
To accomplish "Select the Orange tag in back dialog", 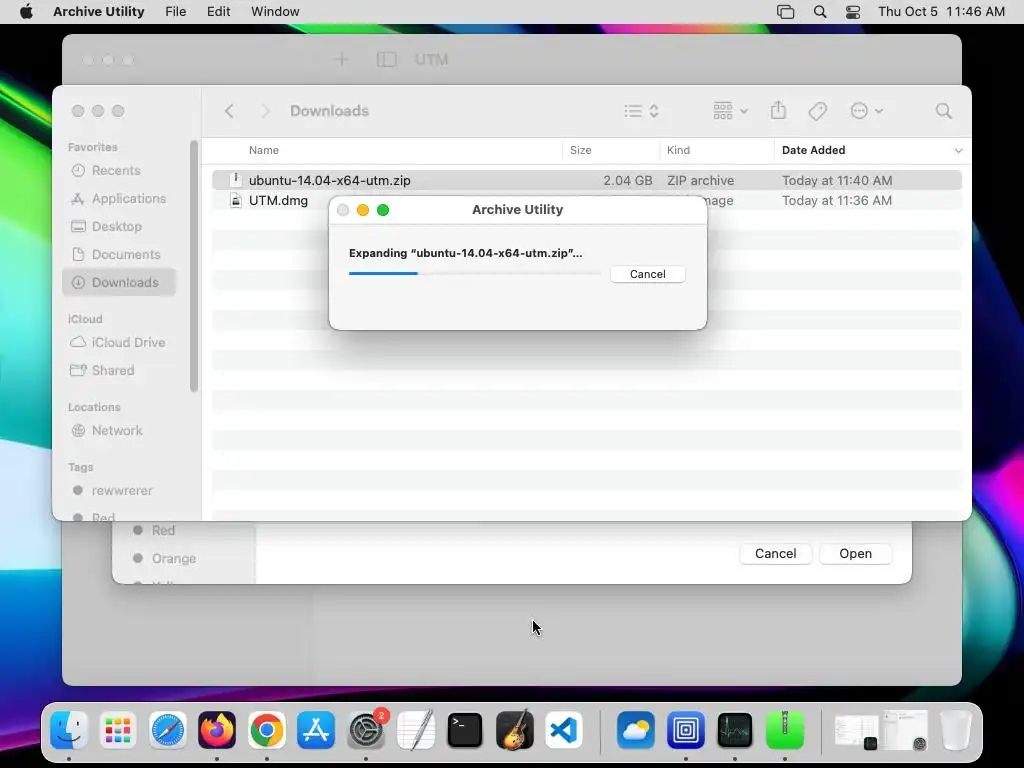I will [x=165, y=558].
